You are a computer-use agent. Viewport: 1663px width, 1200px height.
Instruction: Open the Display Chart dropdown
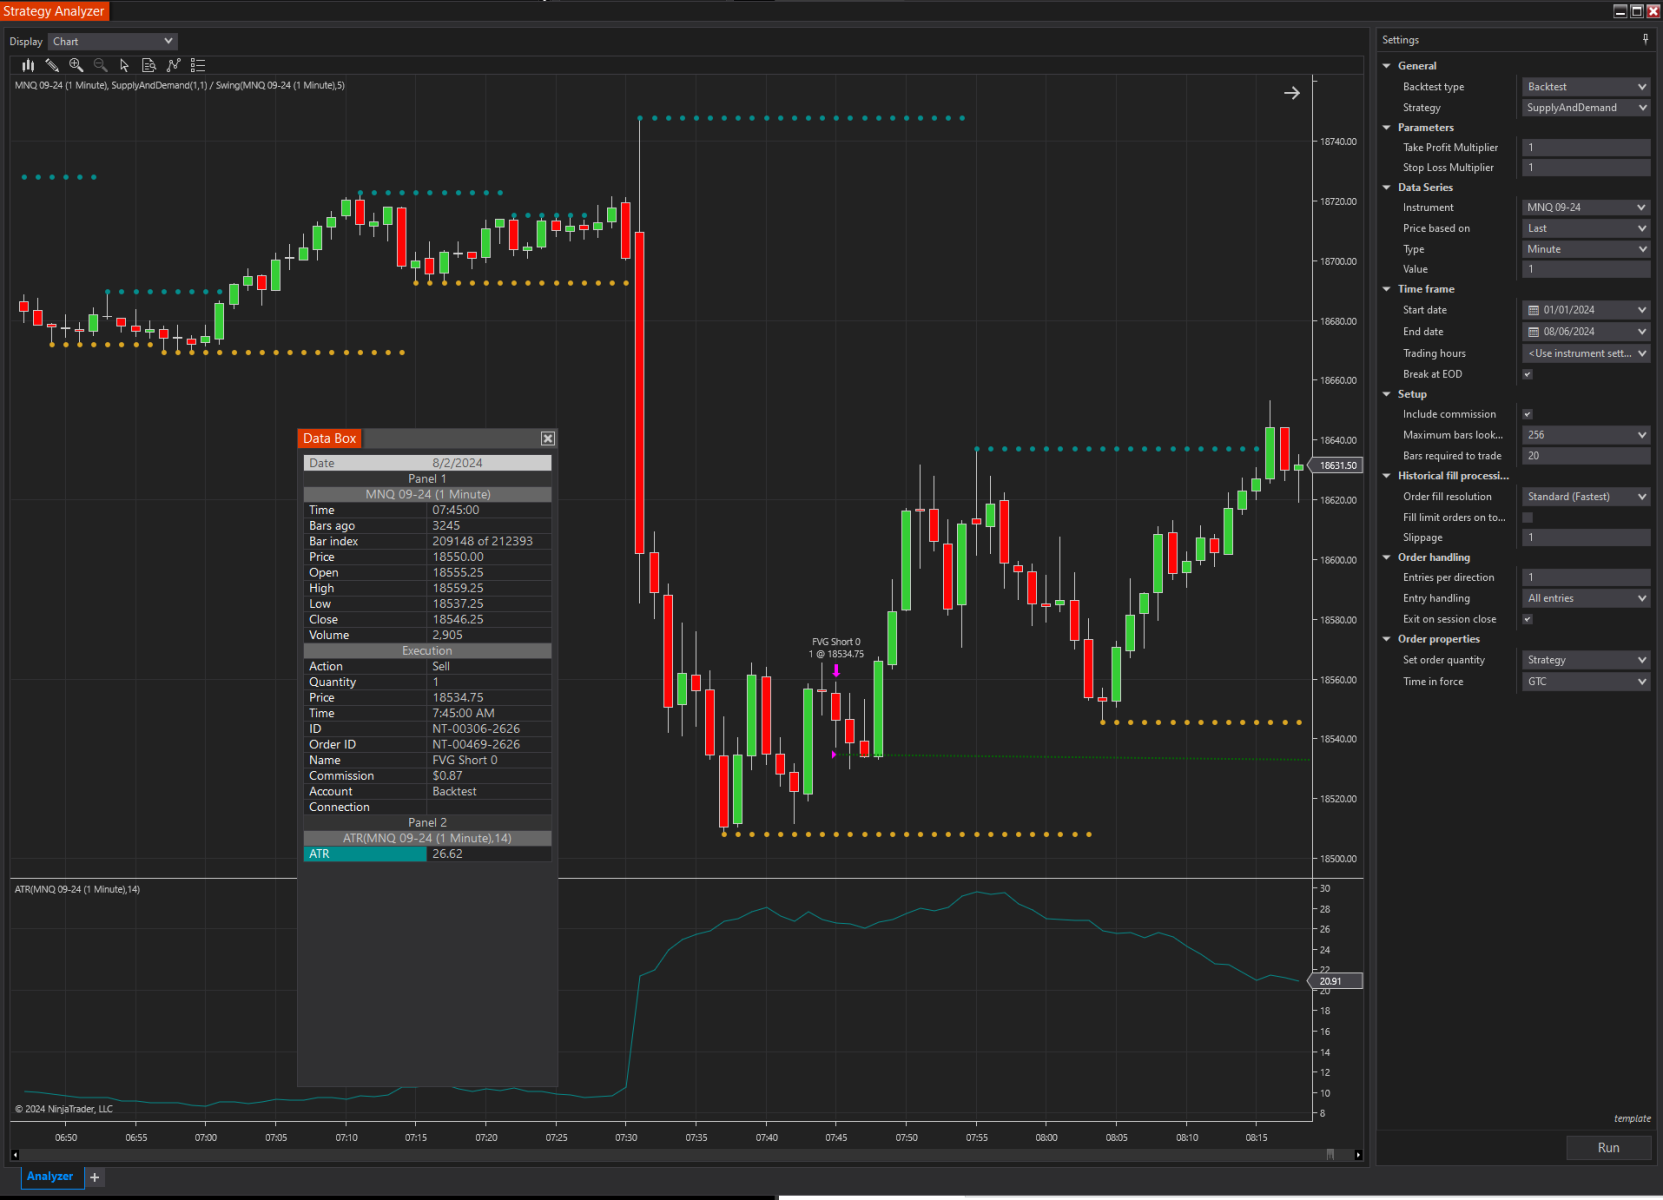[x=113, y=42]
